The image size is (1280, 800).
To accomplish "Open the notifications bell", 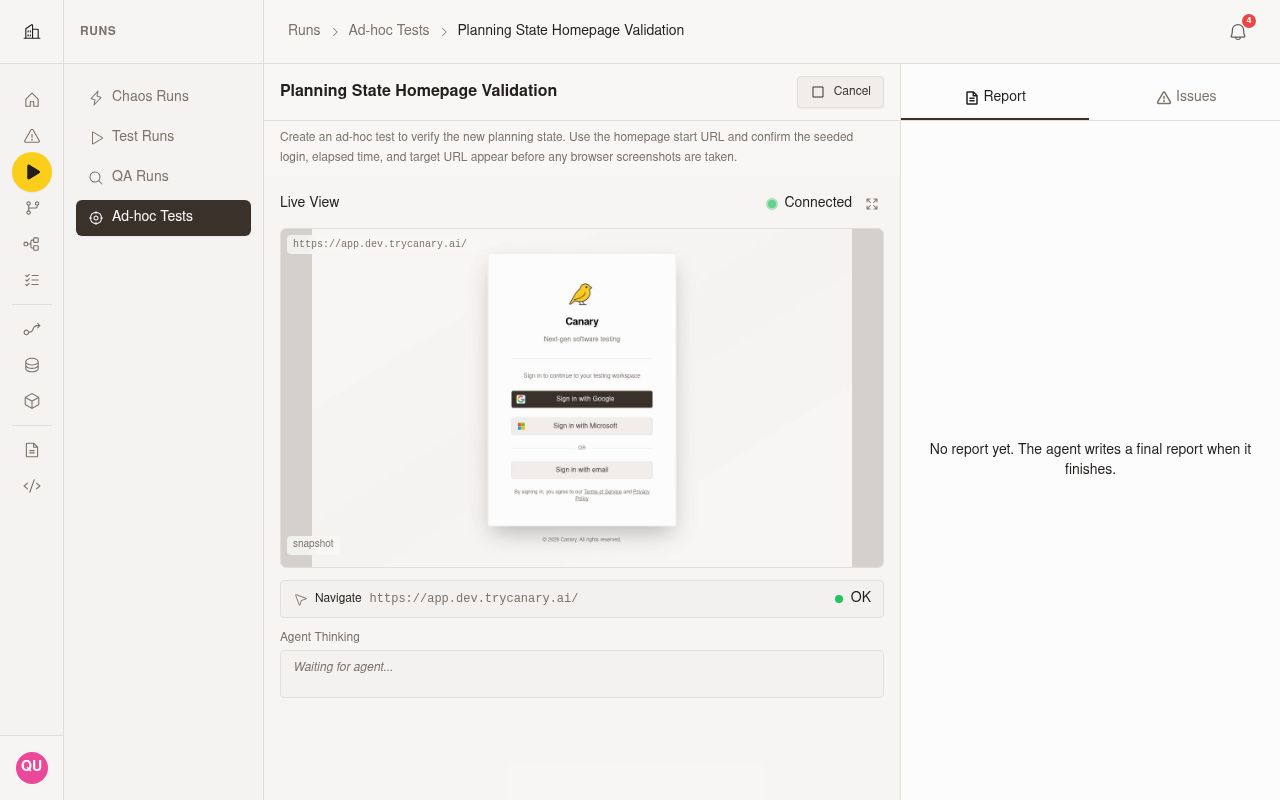I will click(1238, 32).
